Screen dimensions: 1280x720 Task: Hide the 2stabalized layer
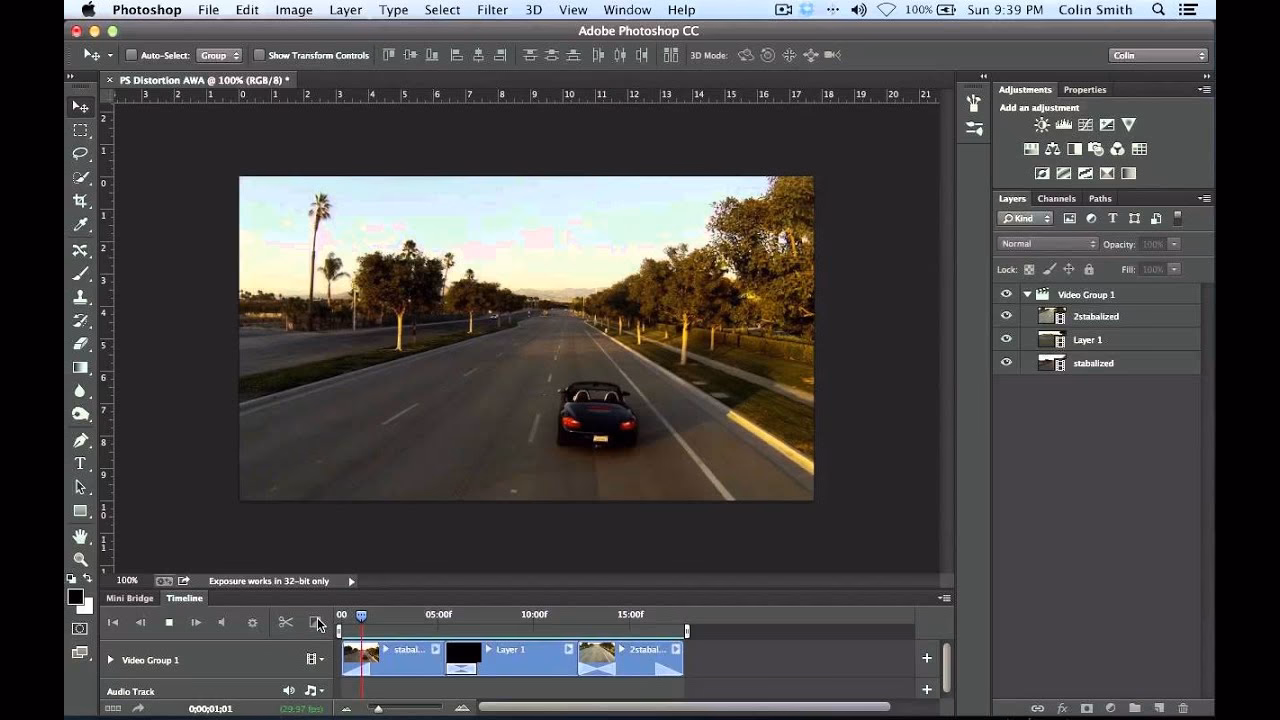pyautogui.click(x=1006, y=316)
